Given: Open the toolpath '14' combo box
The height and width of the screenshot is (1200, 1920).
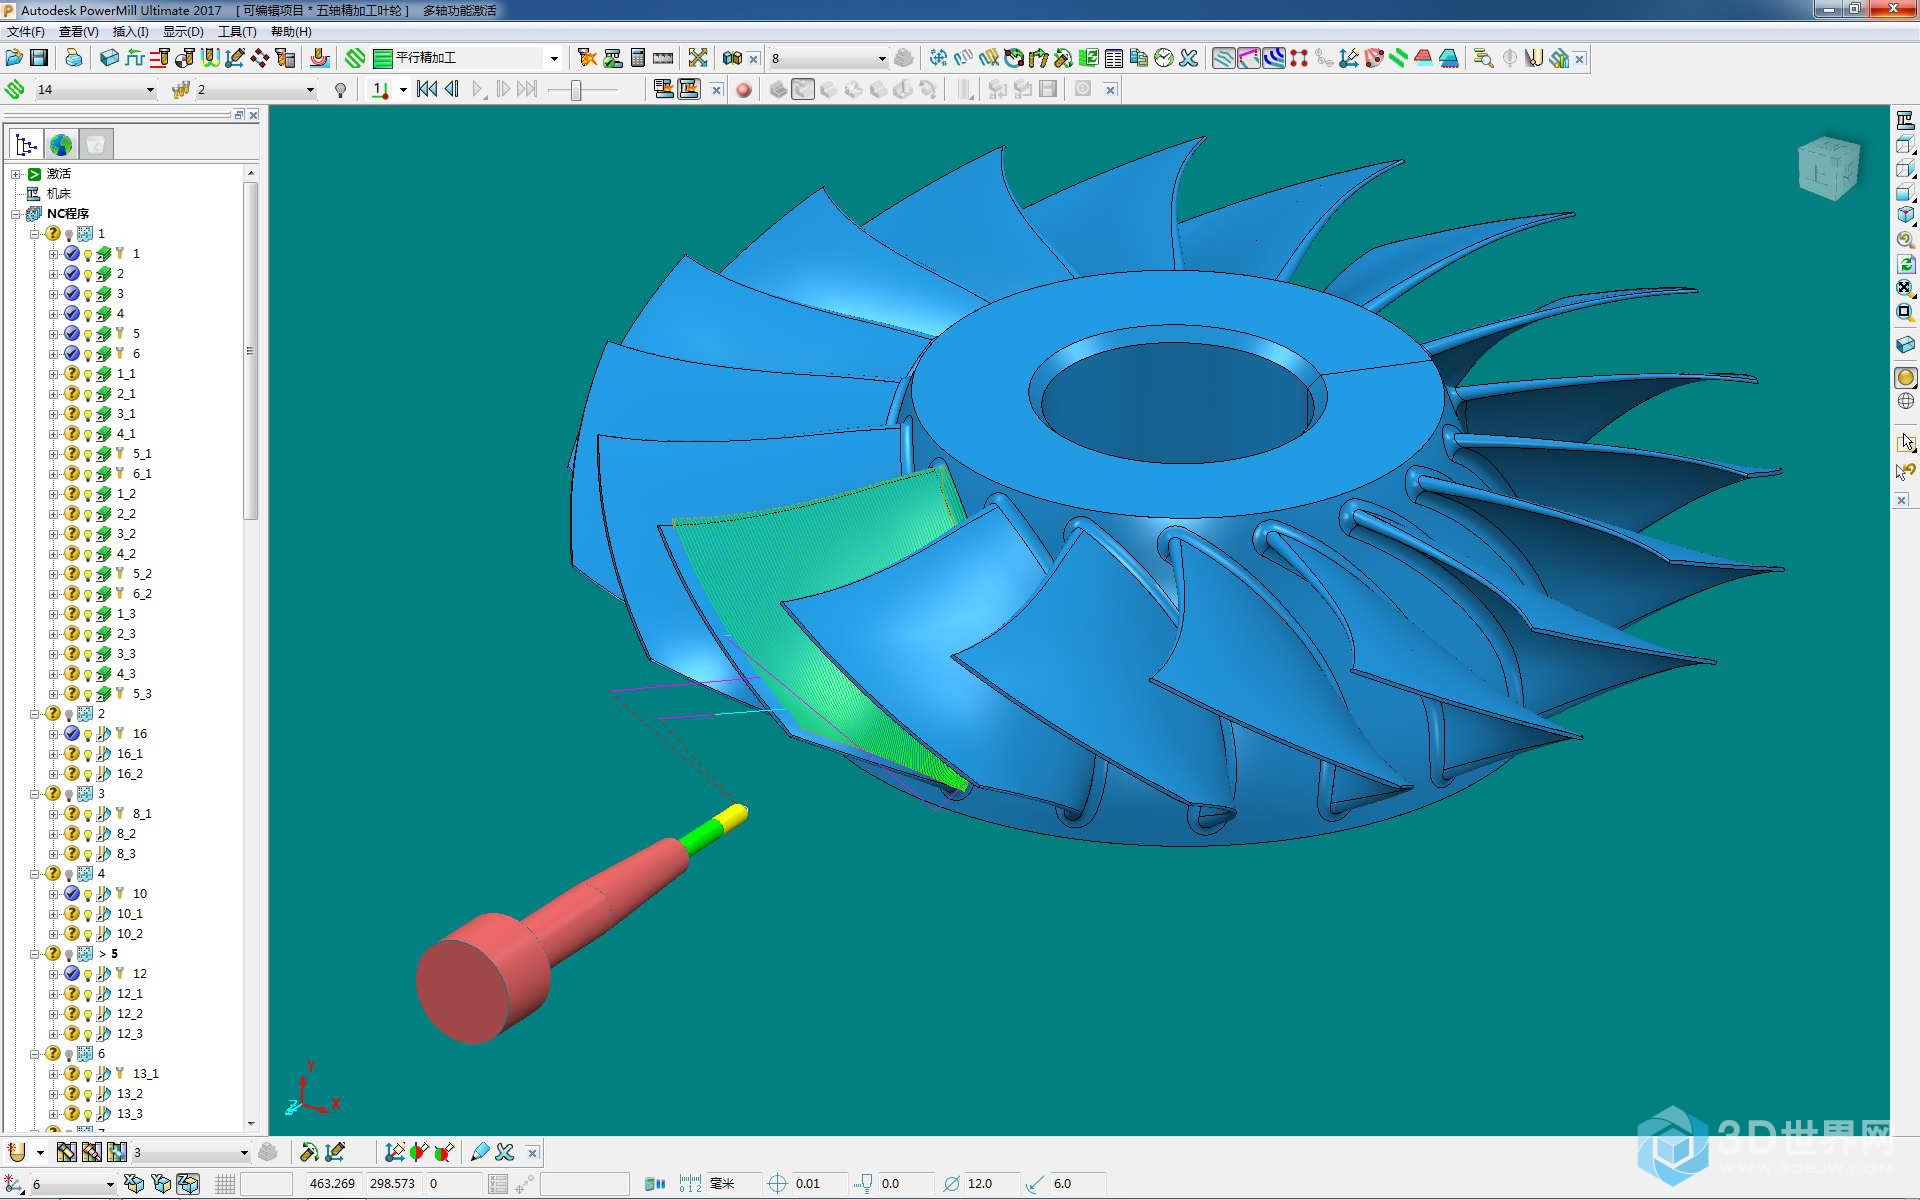Looking at the screenshot, I should (94, 90).
